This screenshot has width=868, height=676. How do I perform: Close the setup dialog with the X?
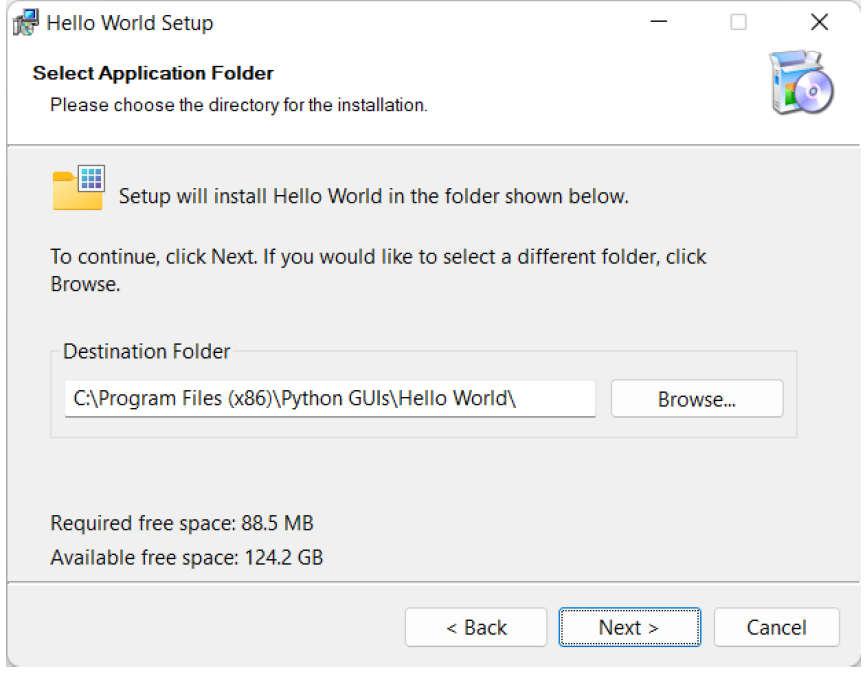[819, 22]
